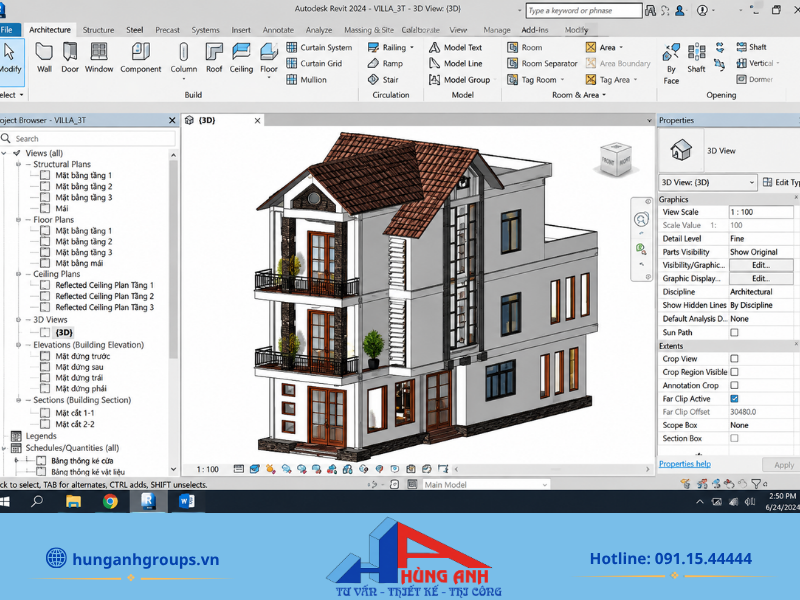Open the Insert ribbon tab
The width and height of the screenshot is (800, 600).
pos(241,30)
